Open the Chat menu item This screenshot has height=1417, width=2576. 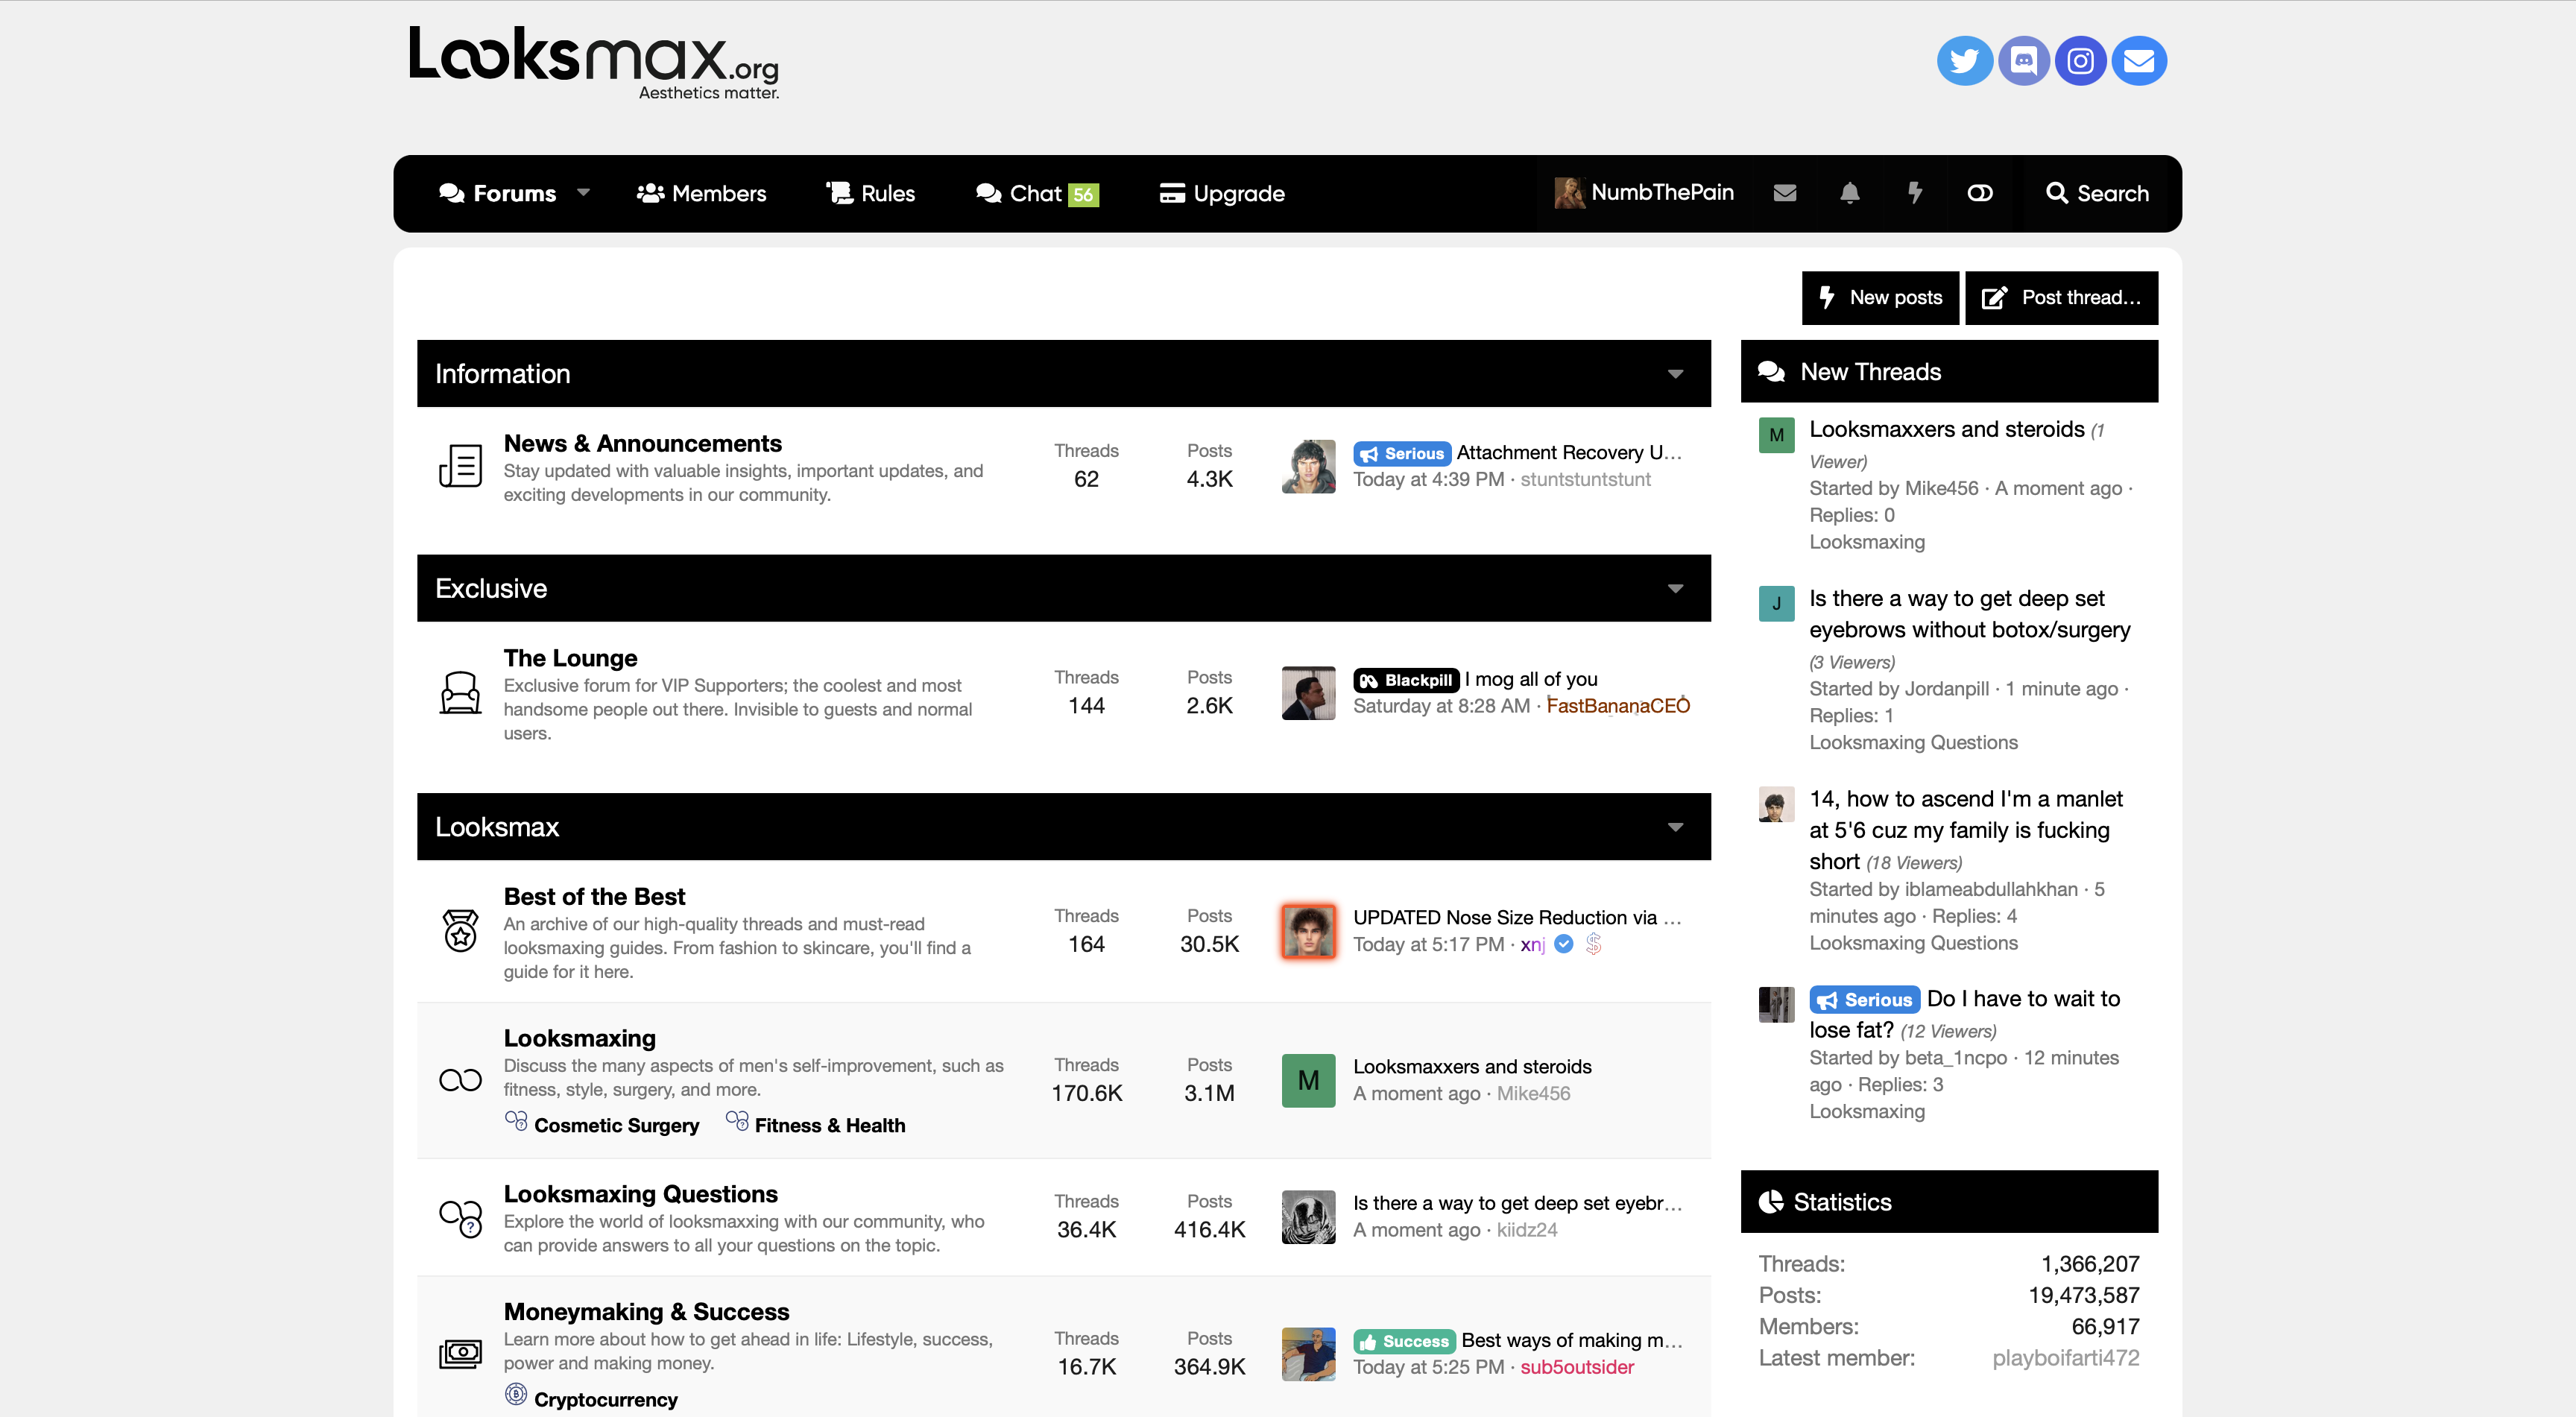coord(1036,193)
